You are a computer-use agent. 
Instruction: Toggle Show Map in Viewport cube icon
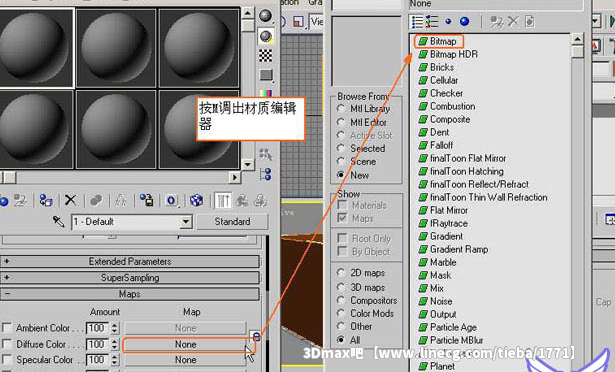click(196, 201)
